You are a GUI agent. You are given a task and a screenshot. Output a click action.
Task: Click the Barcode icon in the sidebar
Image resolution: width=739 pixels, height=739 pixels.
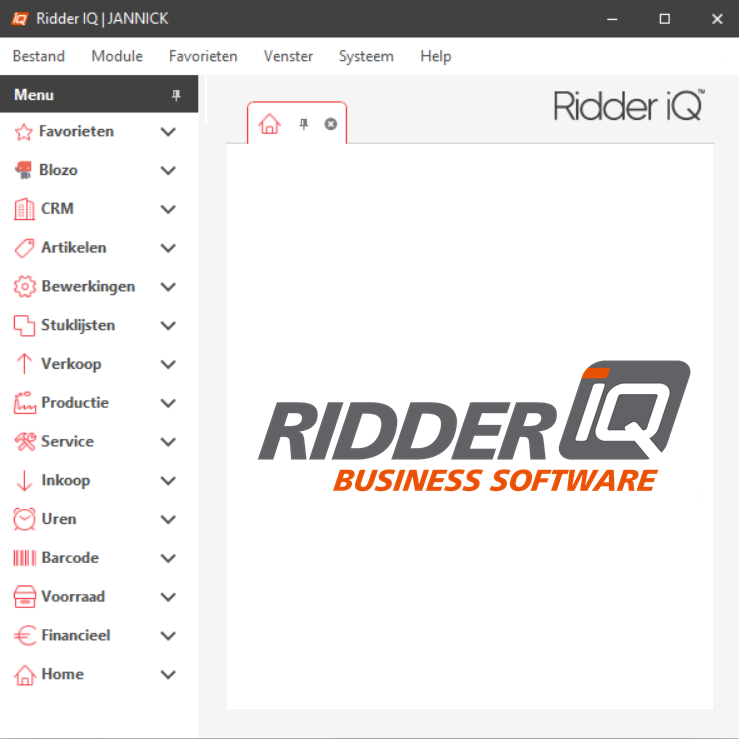click(24, 558)
